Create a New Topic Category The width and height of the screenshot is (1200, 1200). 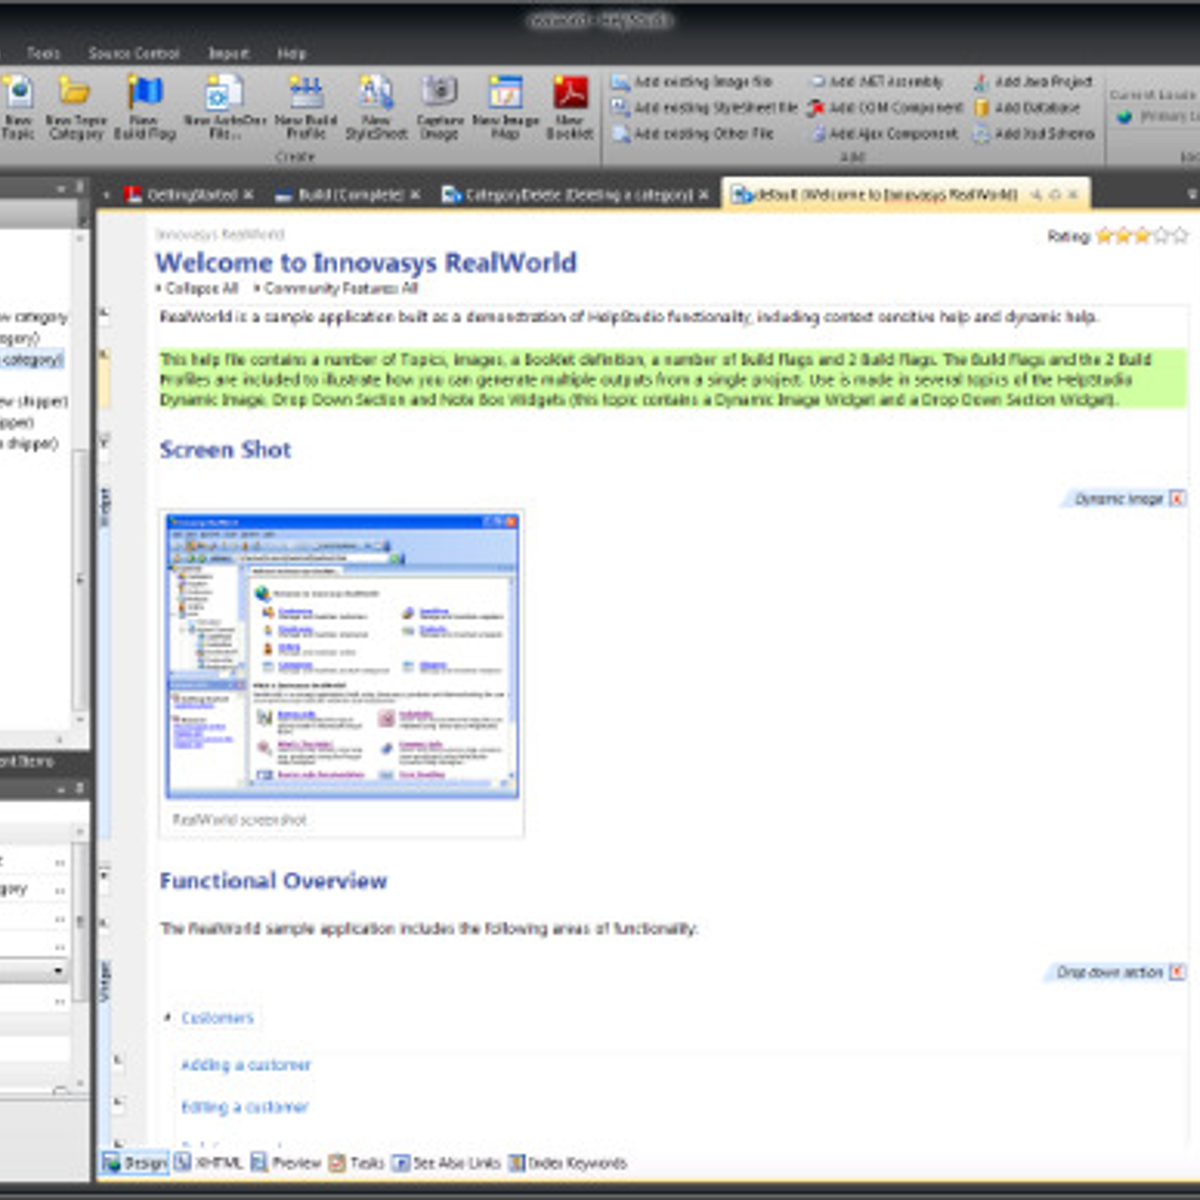[x=75, y=108]
